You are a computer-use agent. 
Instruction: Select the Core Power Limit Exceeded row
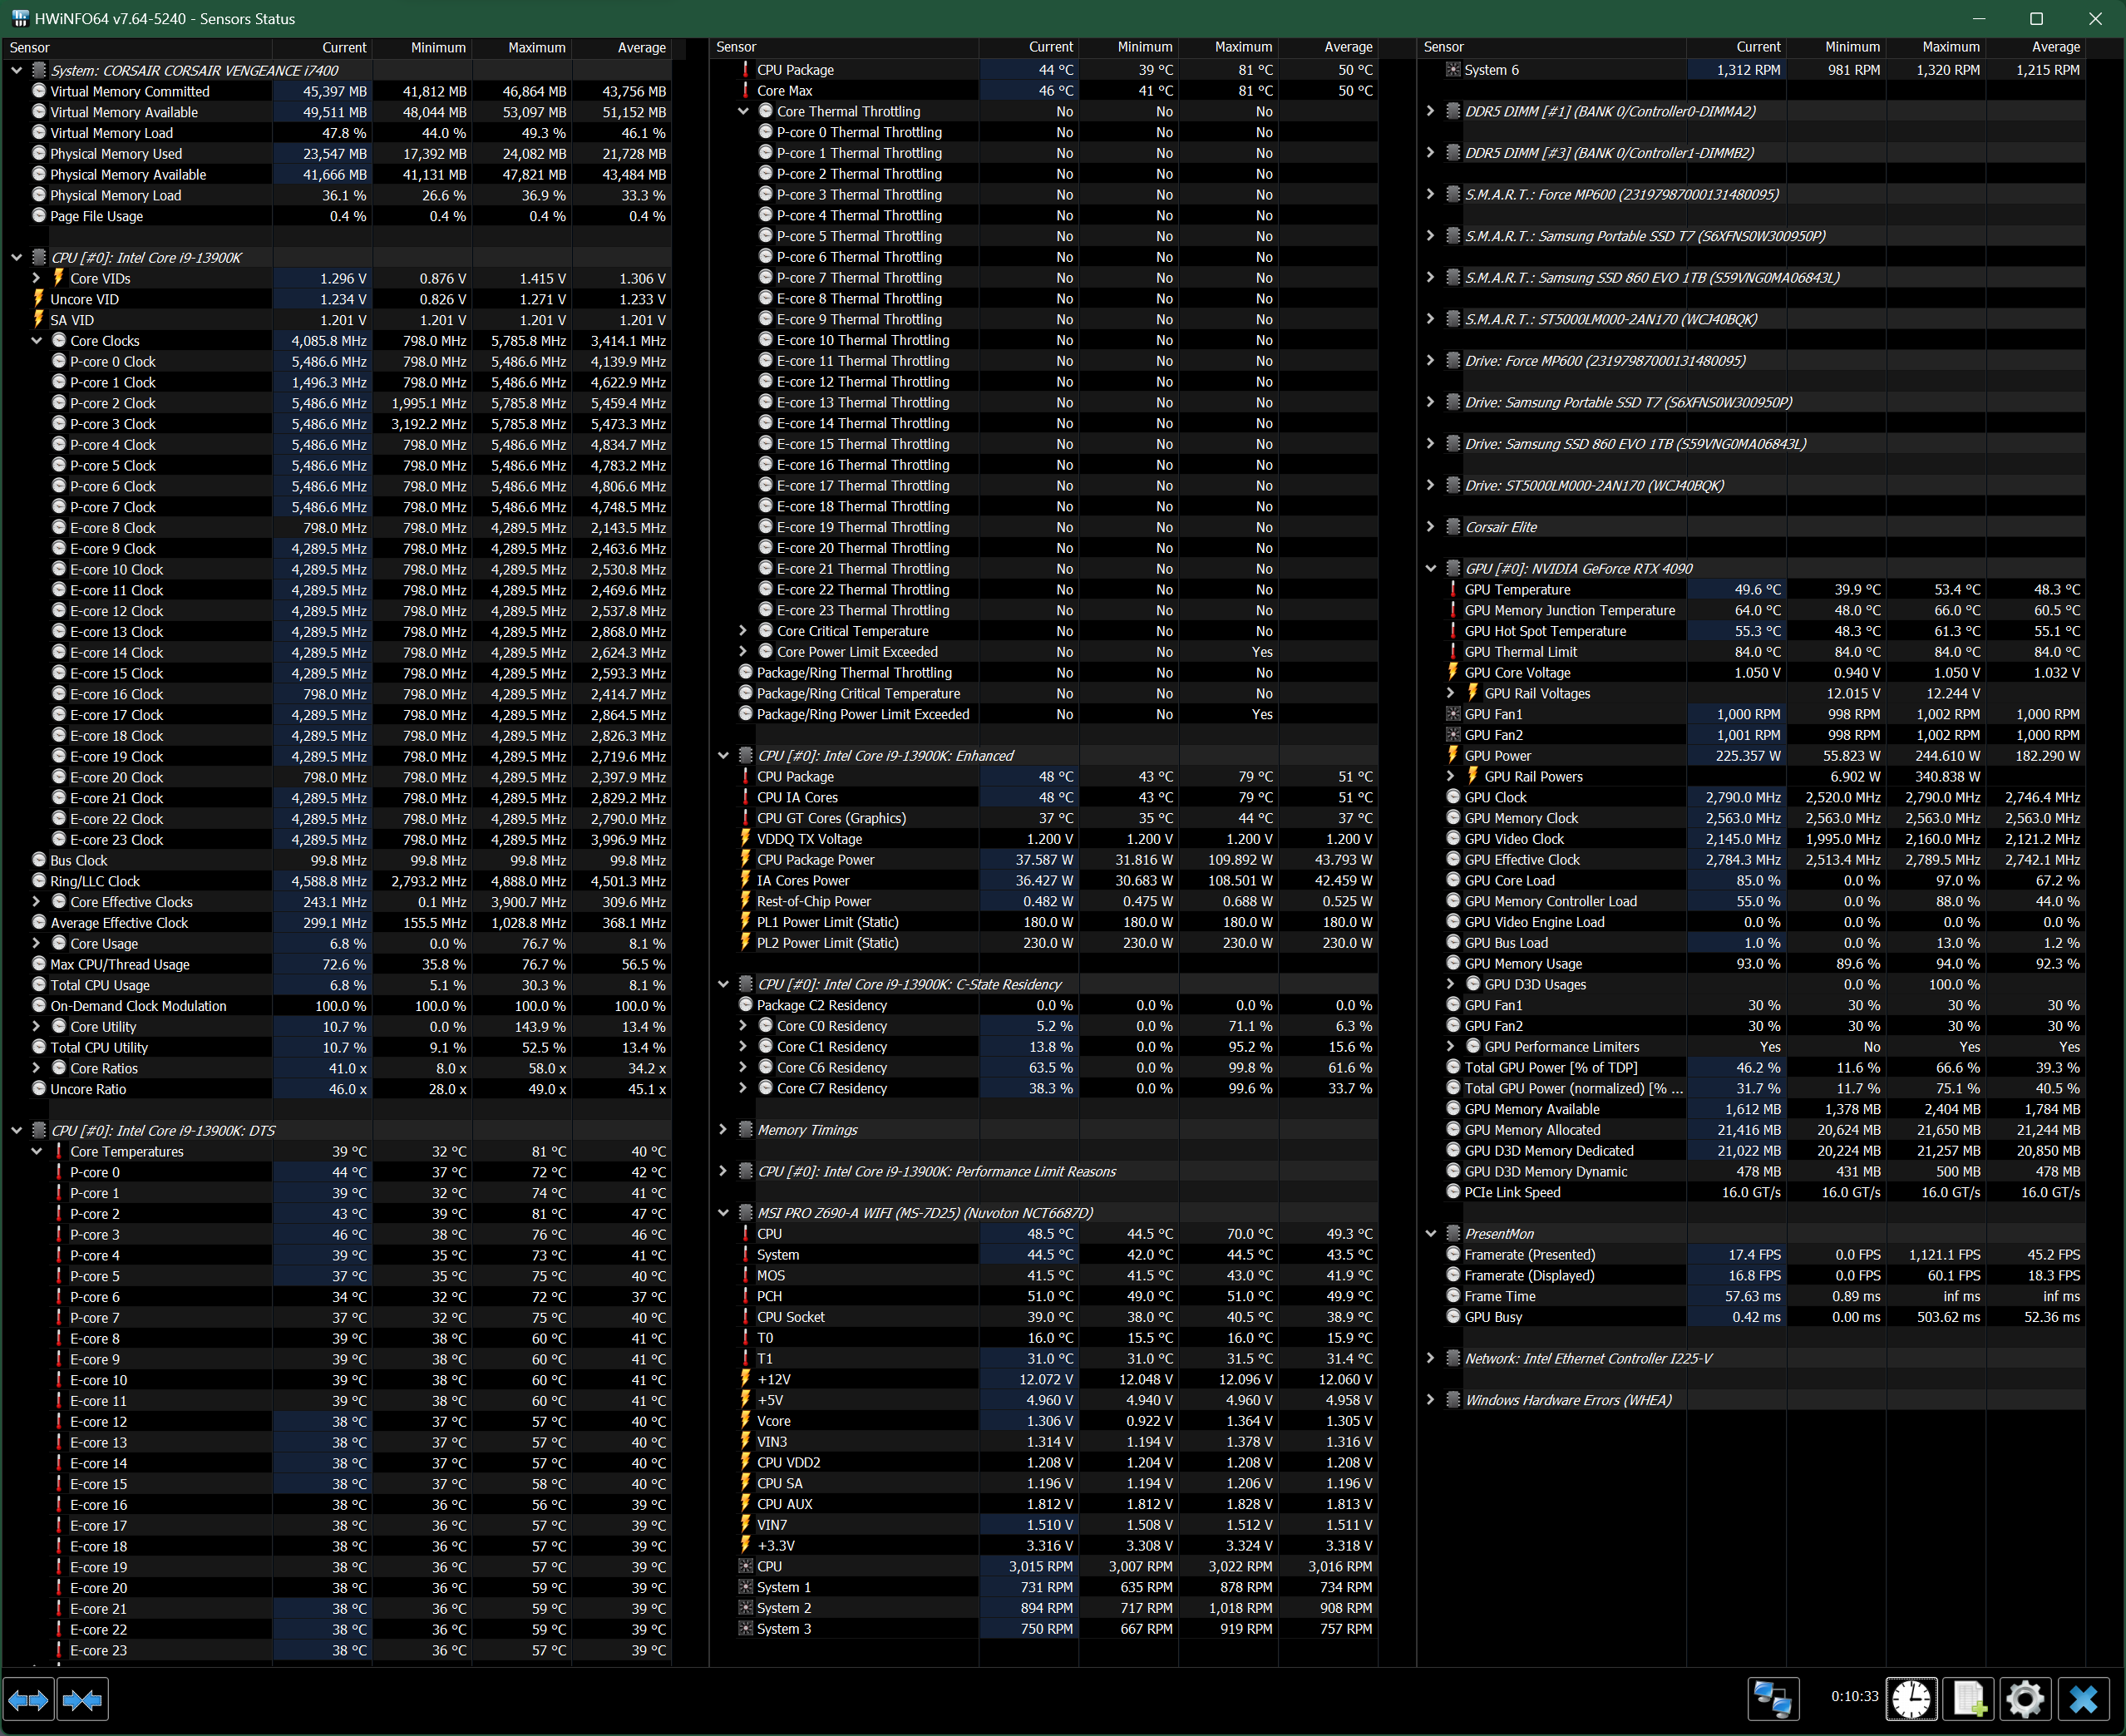1044,652
